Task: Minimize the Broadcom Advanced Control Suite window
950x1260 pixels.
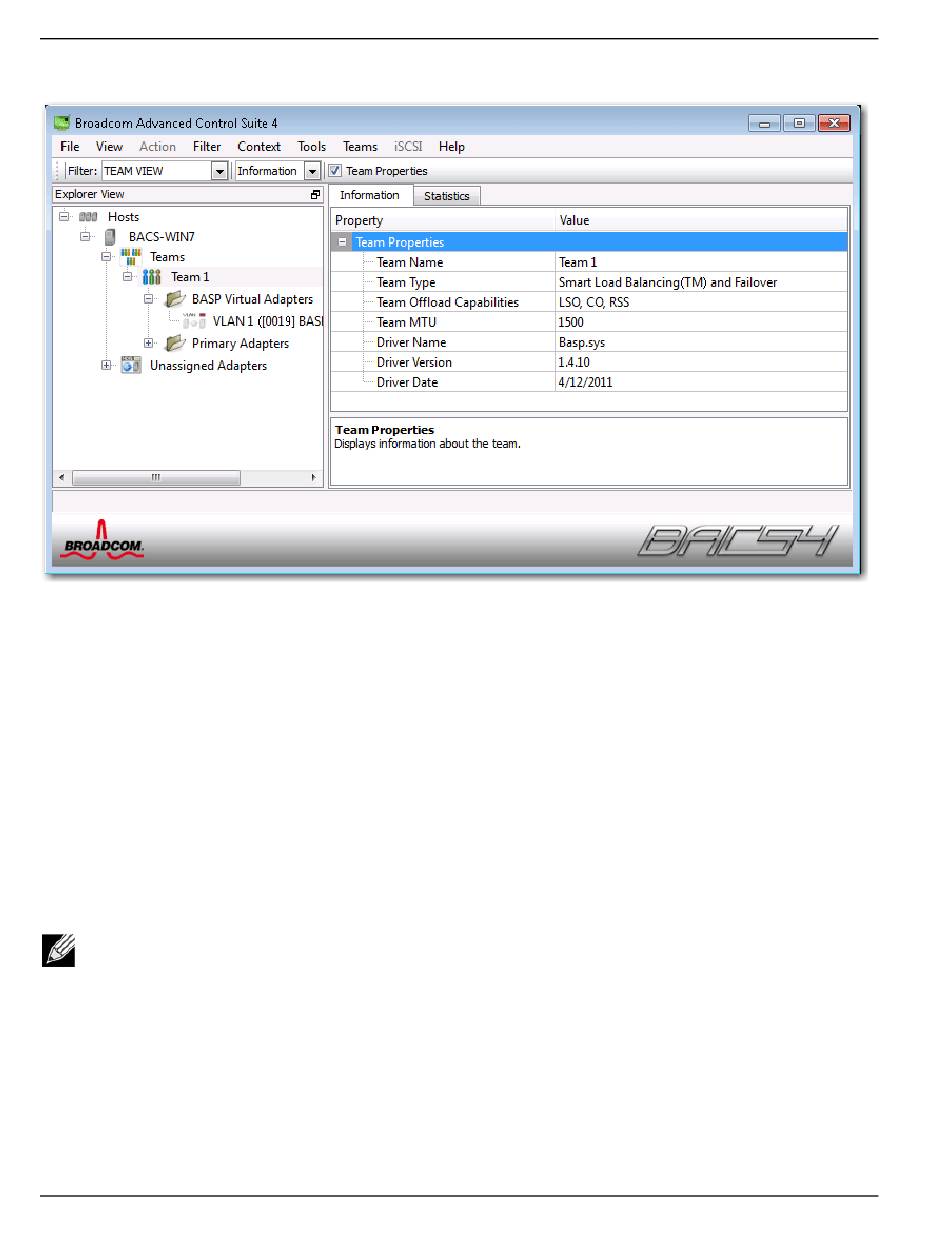Action: click(766, 123)
